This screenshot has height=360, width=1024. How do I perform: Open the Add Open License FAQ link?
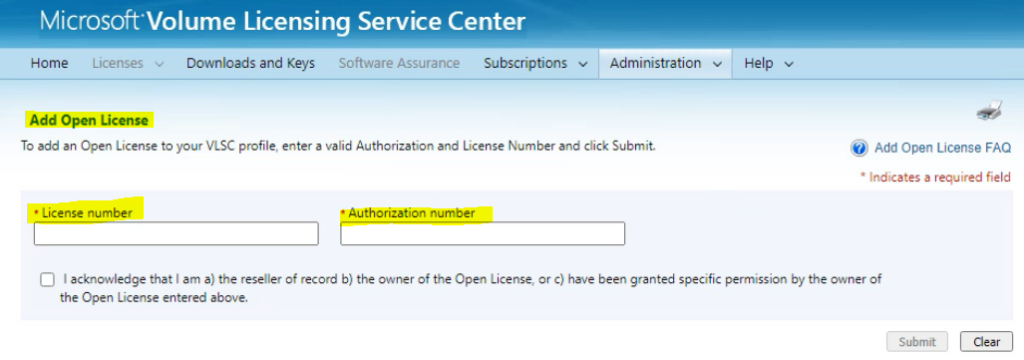(942, 148)
